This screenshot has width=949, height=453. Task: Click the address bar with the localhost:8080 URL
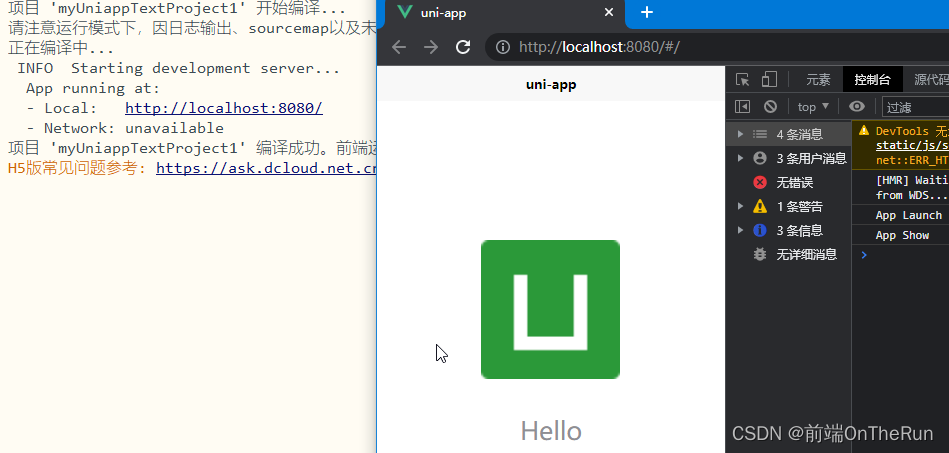[717, 47]
